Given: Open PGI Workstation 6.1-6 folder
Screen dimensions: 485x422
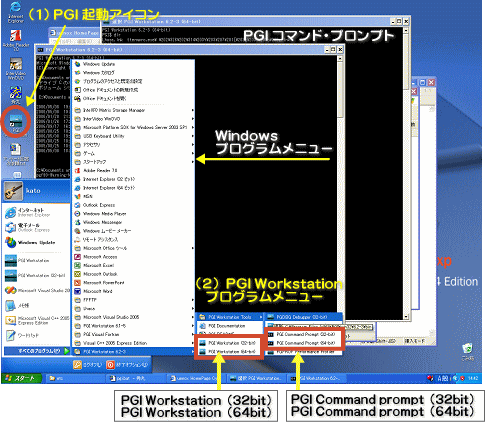Looking at the screenshot, I should [133, 326].
